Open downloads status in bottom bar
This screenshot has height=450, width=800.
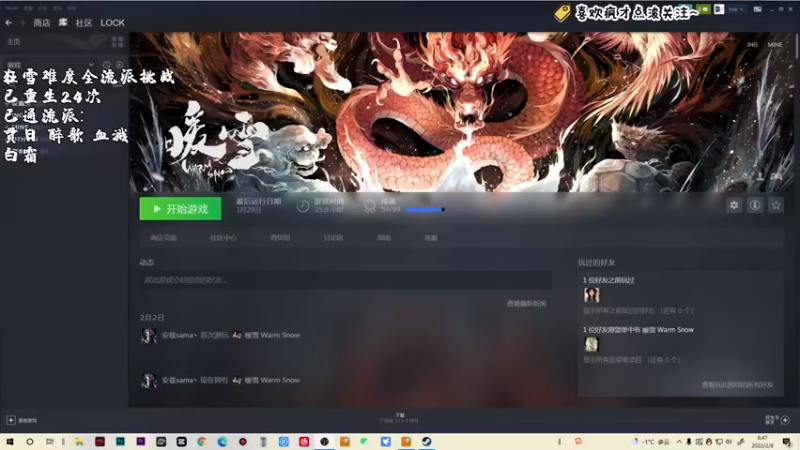coord(399,418)
